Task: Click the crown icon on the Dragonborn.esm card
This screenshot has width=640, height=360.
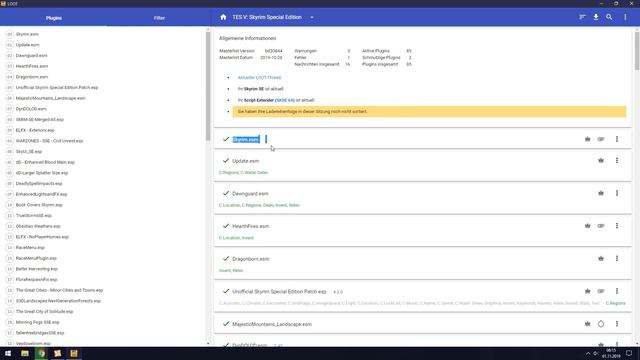Action: (601, 258)
